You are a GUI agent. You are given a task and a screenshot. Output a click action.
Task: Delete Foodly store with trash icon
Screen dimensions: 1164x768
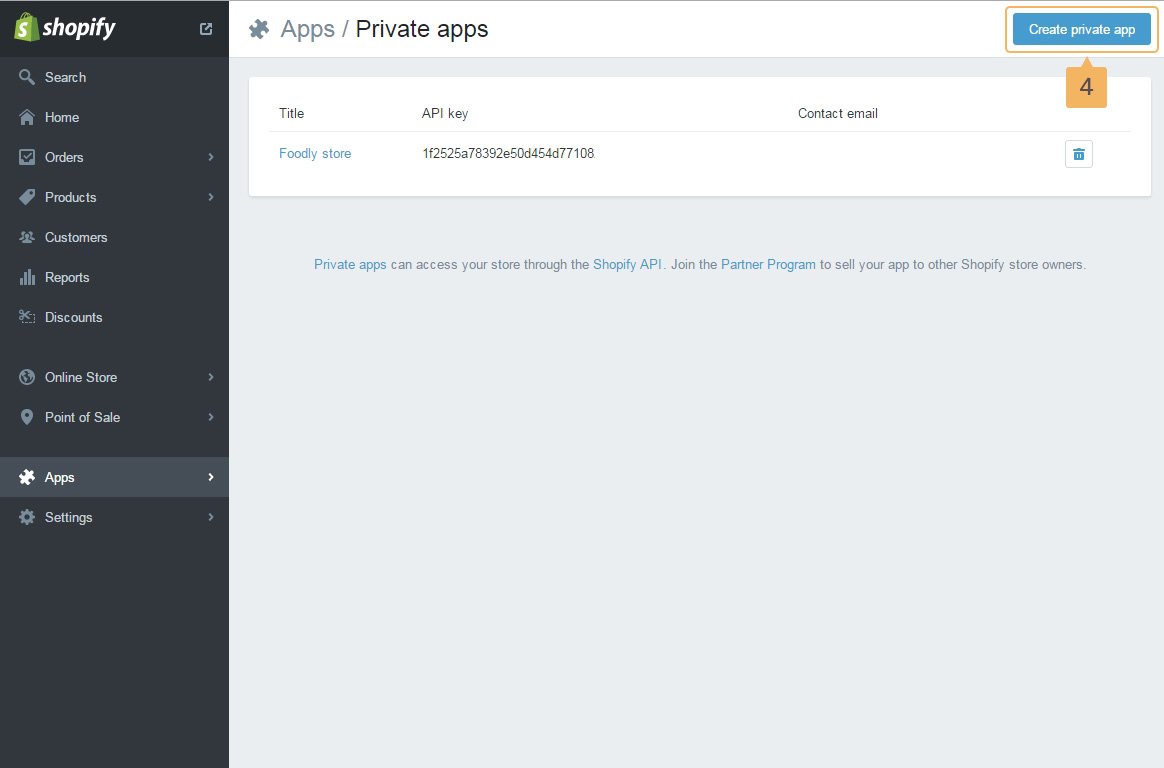[1078, 154]
